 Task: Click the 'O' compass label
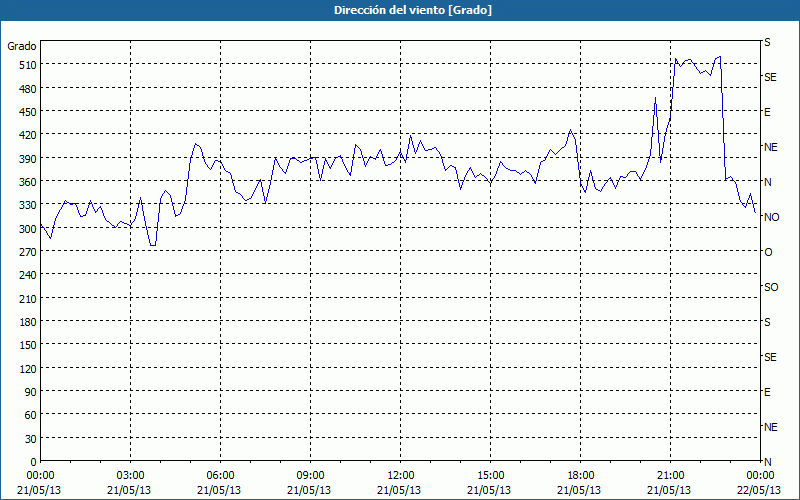coord(768,253)
